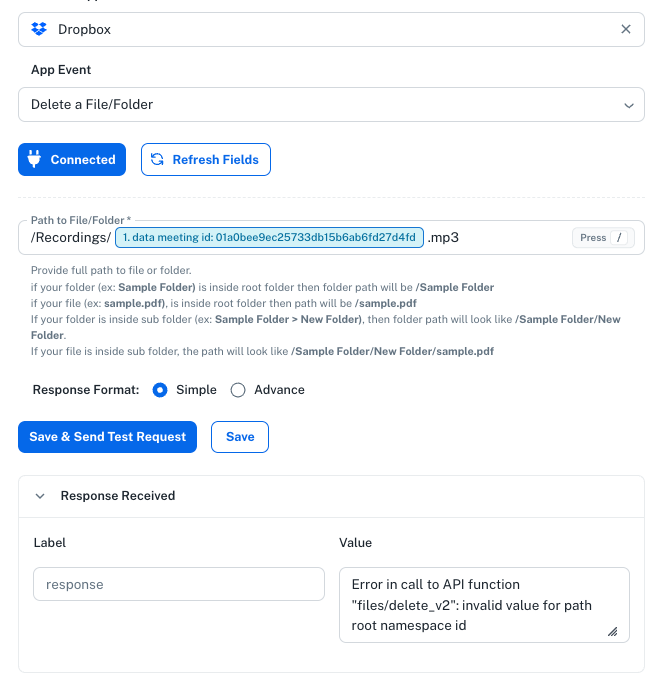Open the Delete a File/Folder combo box
Viewport: 654px width, 696px height.
(331, 105)
